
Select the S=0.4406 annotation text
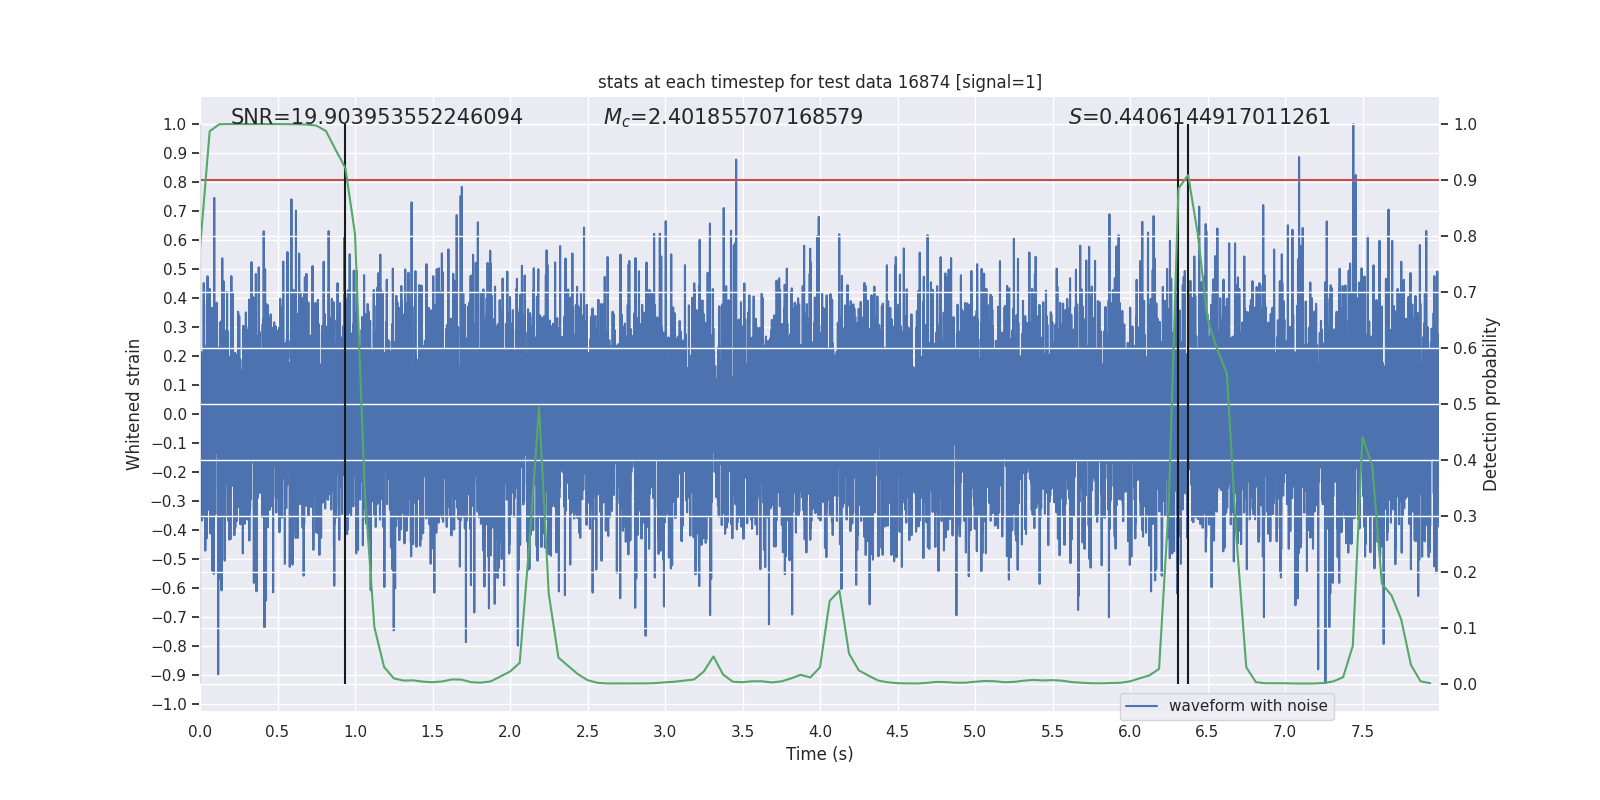(1199, 117)
